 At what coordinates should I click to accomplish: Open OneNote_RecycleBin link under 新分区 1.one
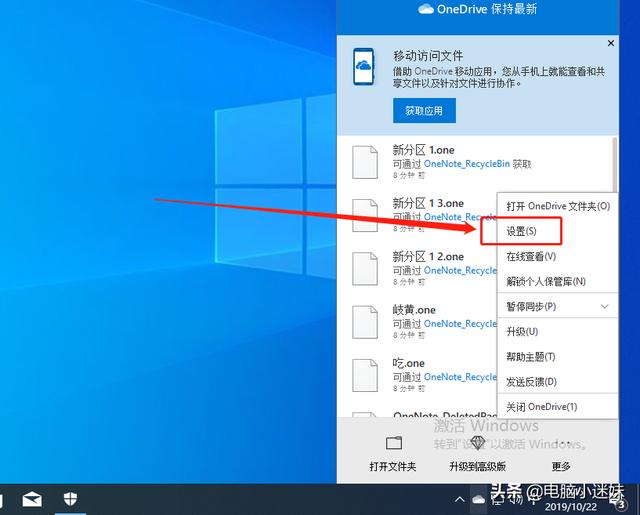click(467, 164)
